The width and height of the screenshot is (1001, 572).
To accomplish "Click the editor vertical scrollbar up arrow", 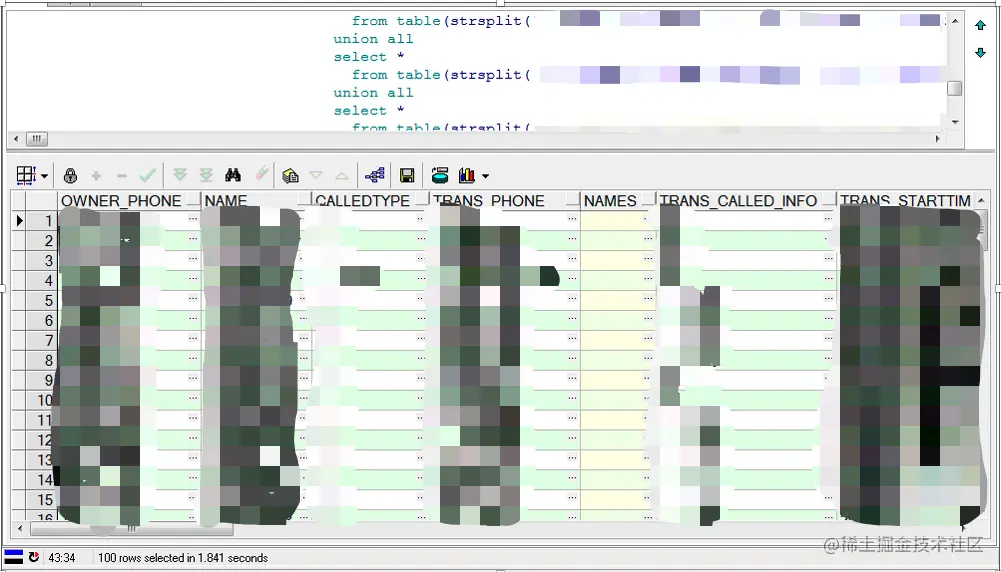I will point(955,21).
